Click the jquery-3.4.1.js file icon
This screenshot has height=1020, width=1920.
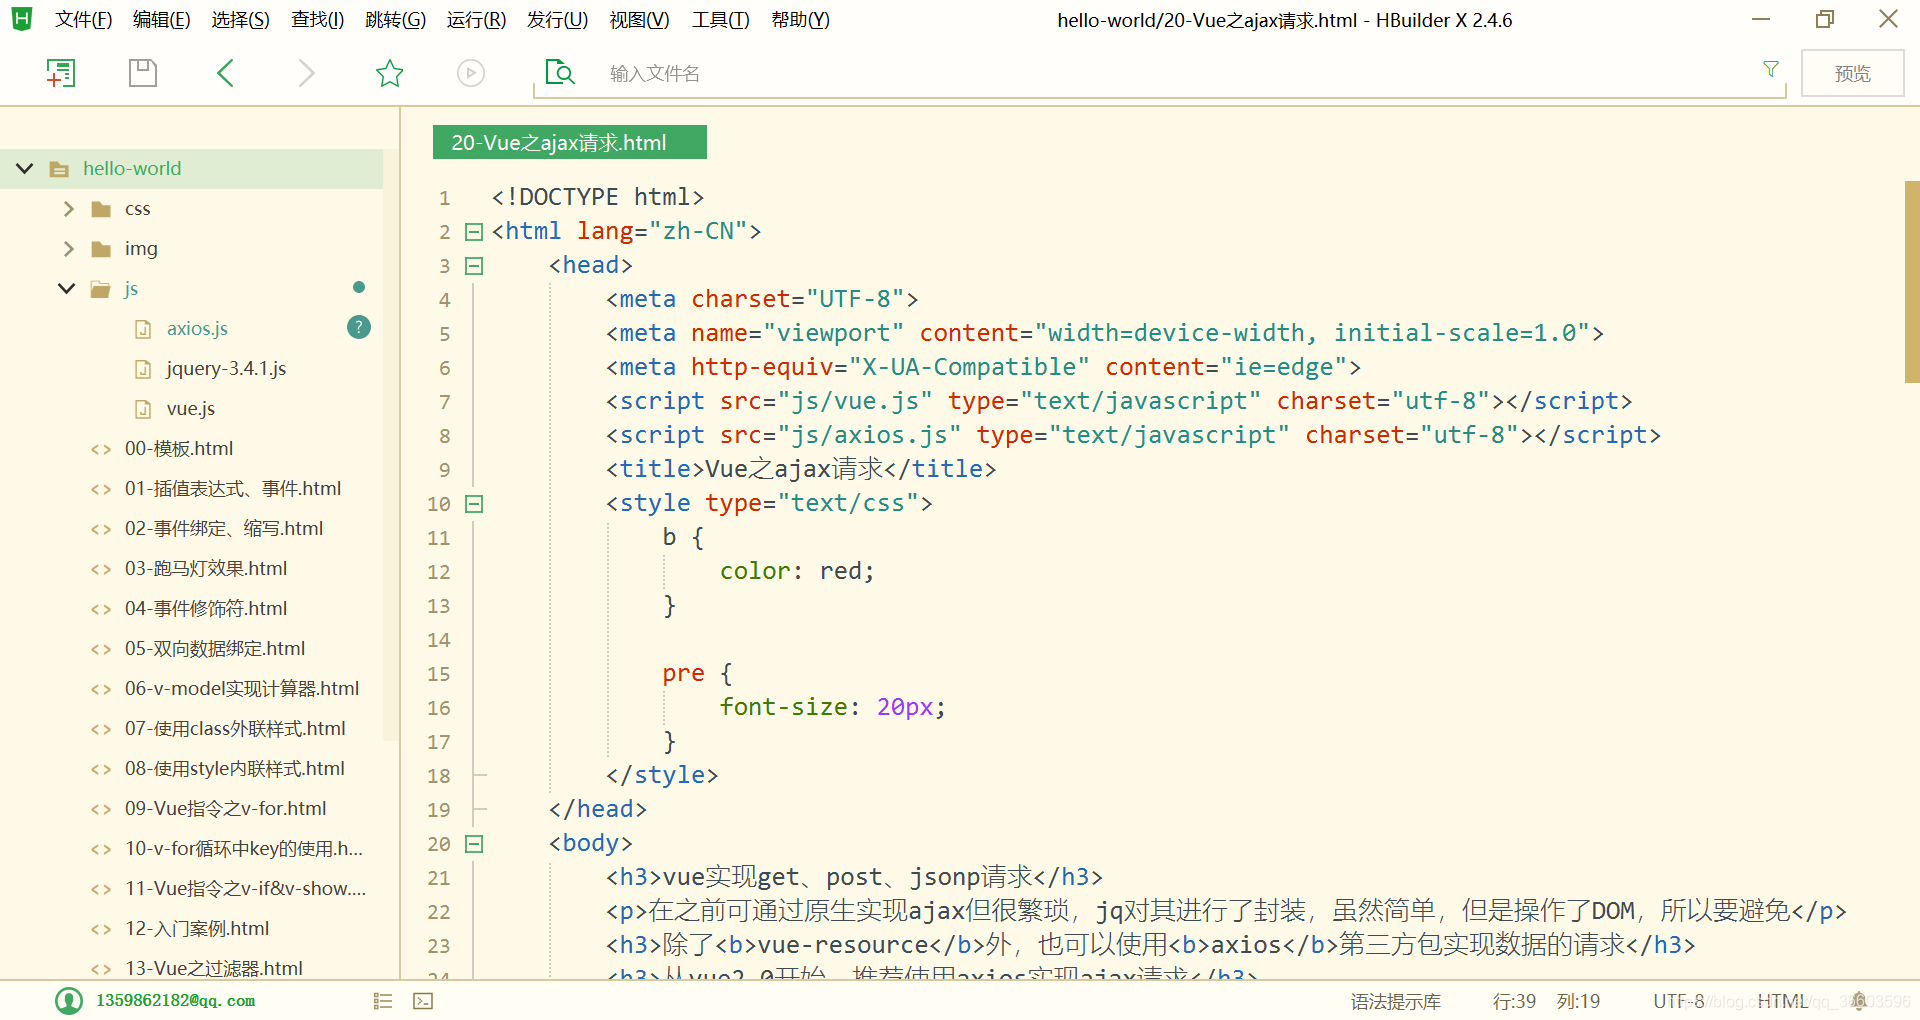[143, 369]
